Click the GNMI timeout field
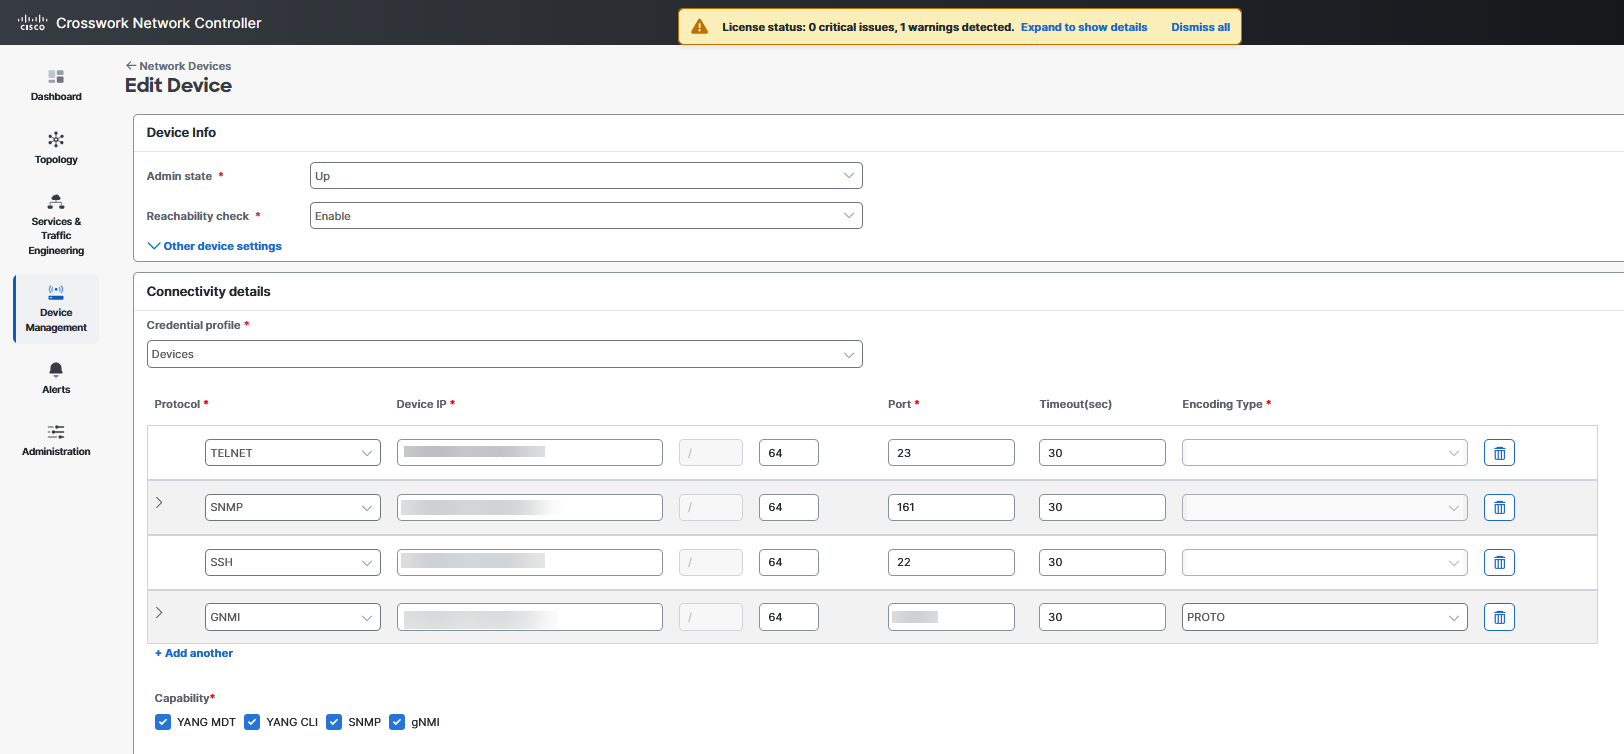This screenshot has height=754, width=1624. [x=1102, y=617]
